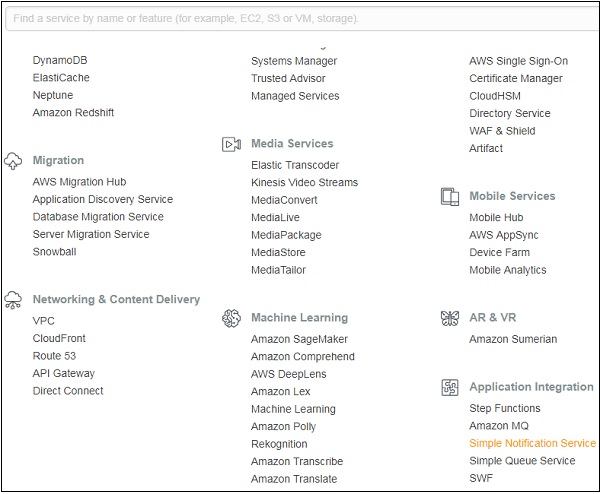Click the Media Services play icon
600x494 pixels.
[x=232, y=144]
